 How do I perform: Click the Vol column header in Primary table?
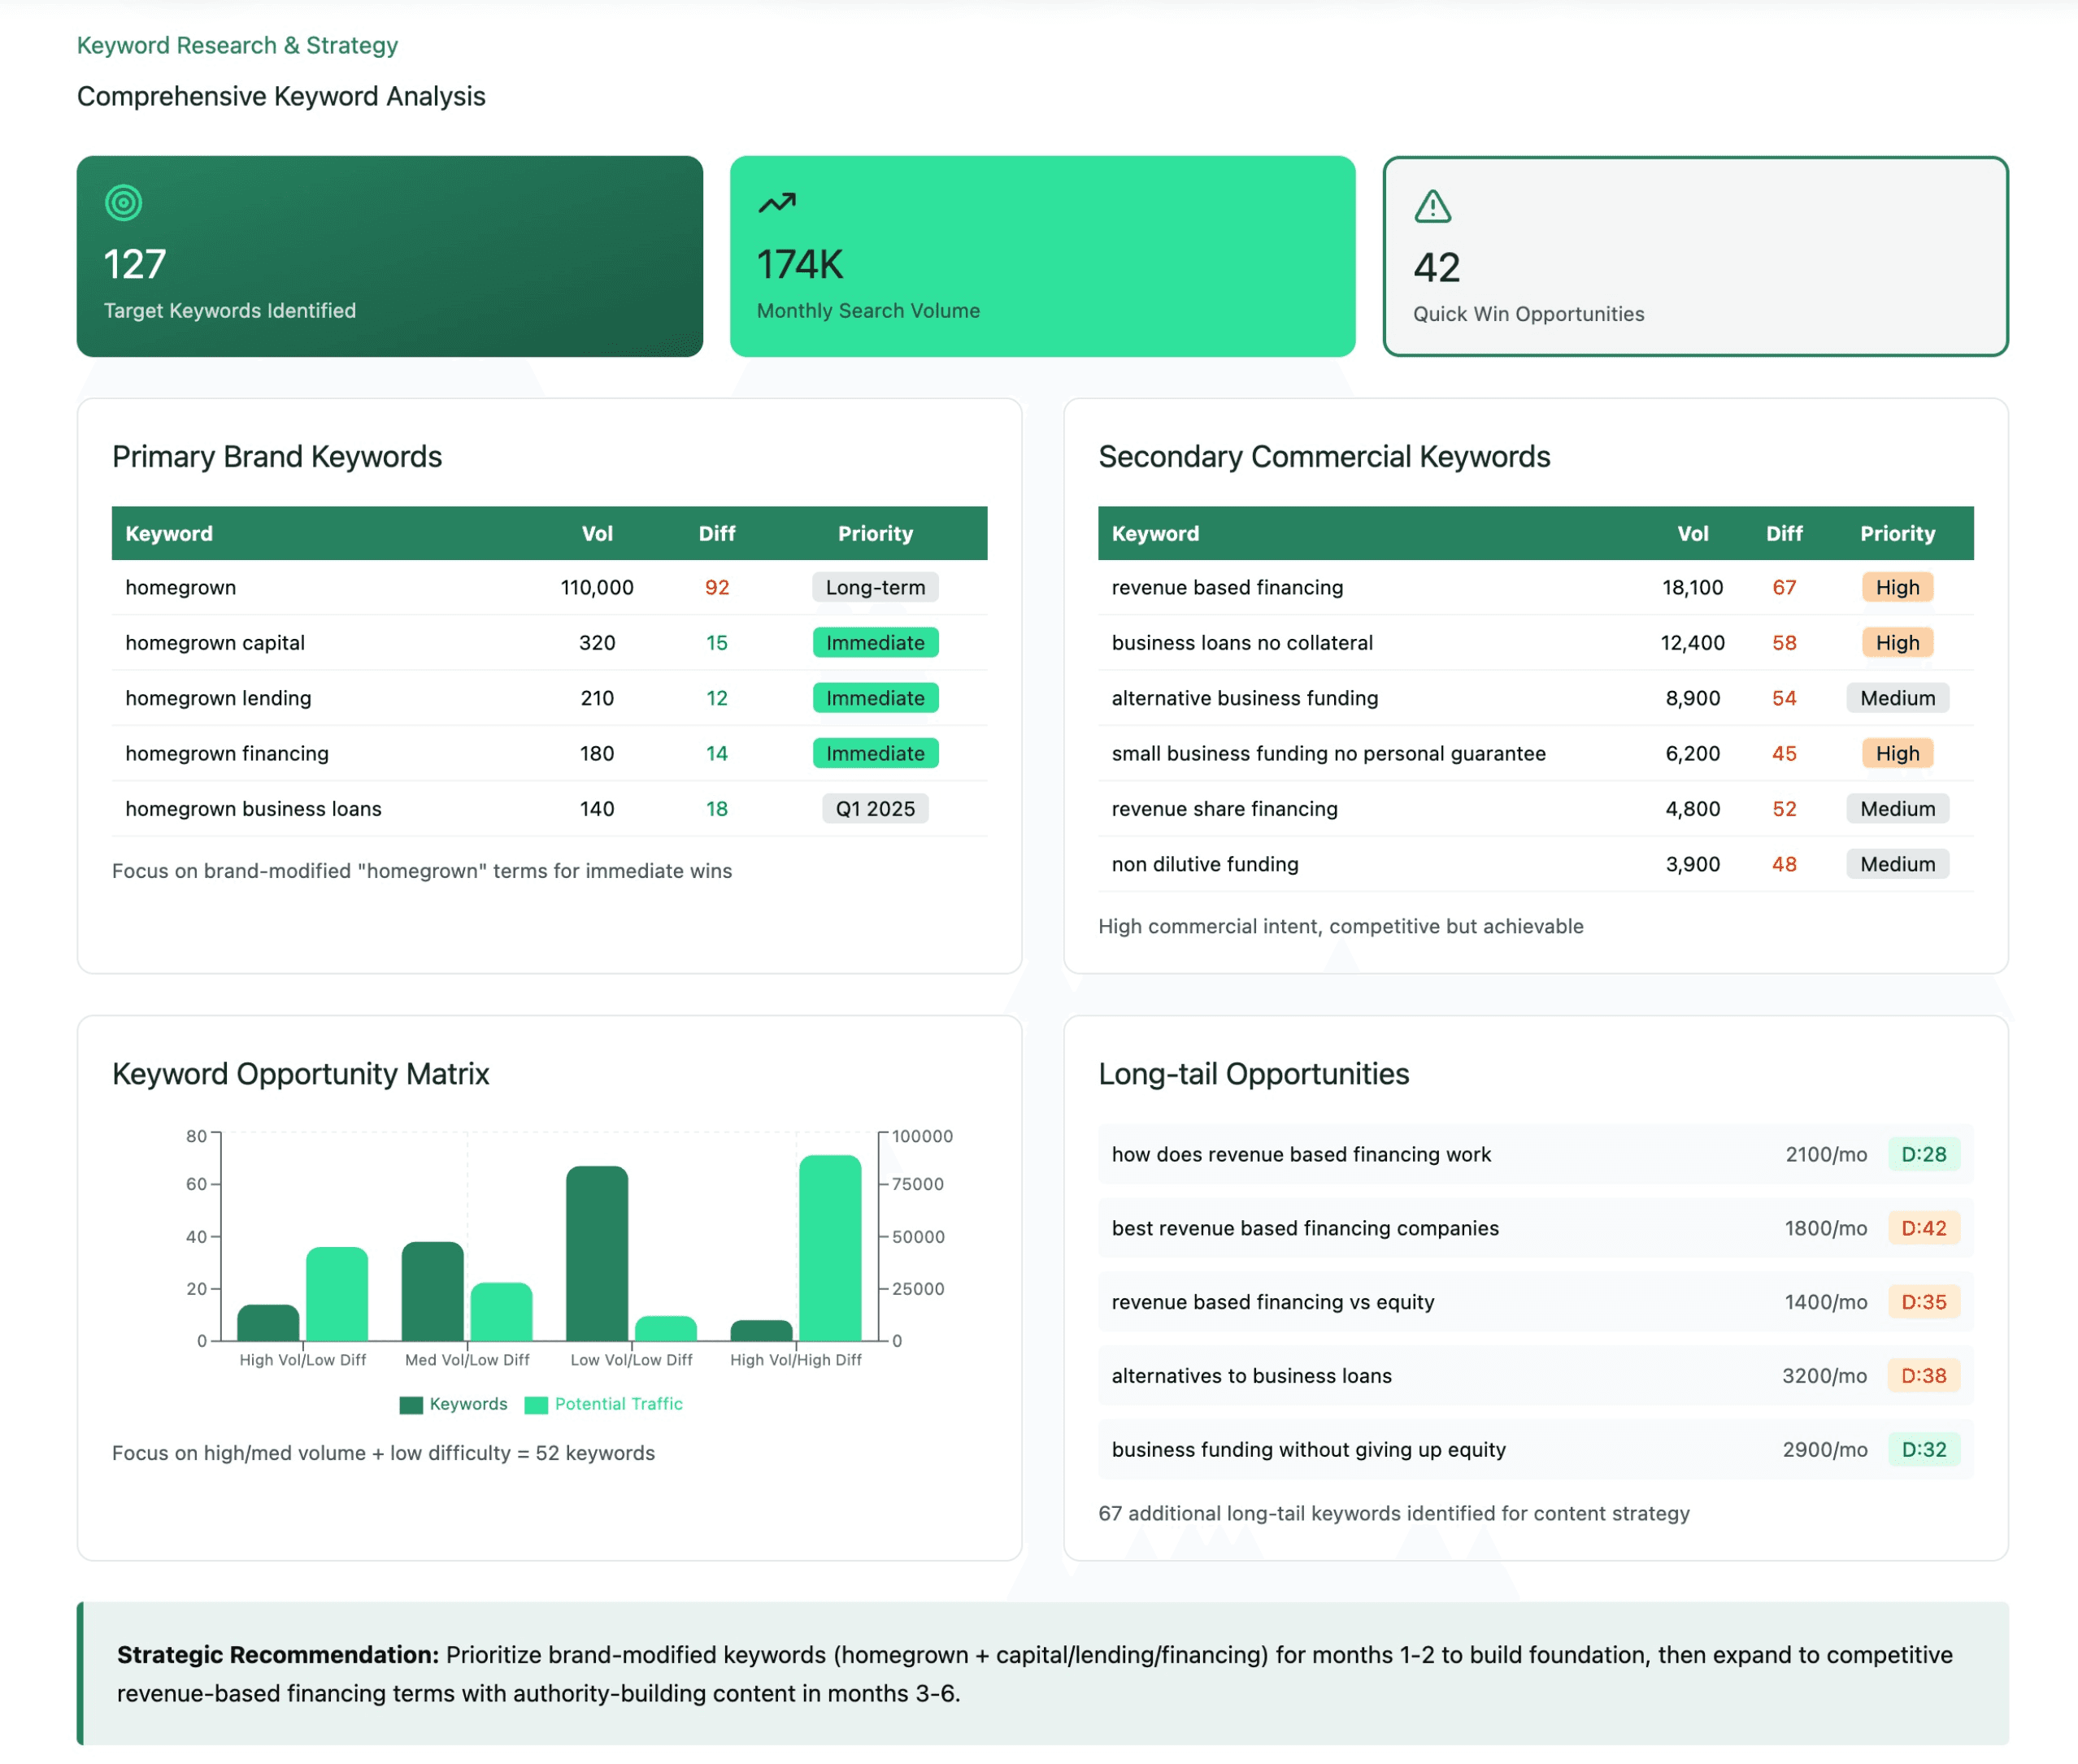(x=597, y=533)
